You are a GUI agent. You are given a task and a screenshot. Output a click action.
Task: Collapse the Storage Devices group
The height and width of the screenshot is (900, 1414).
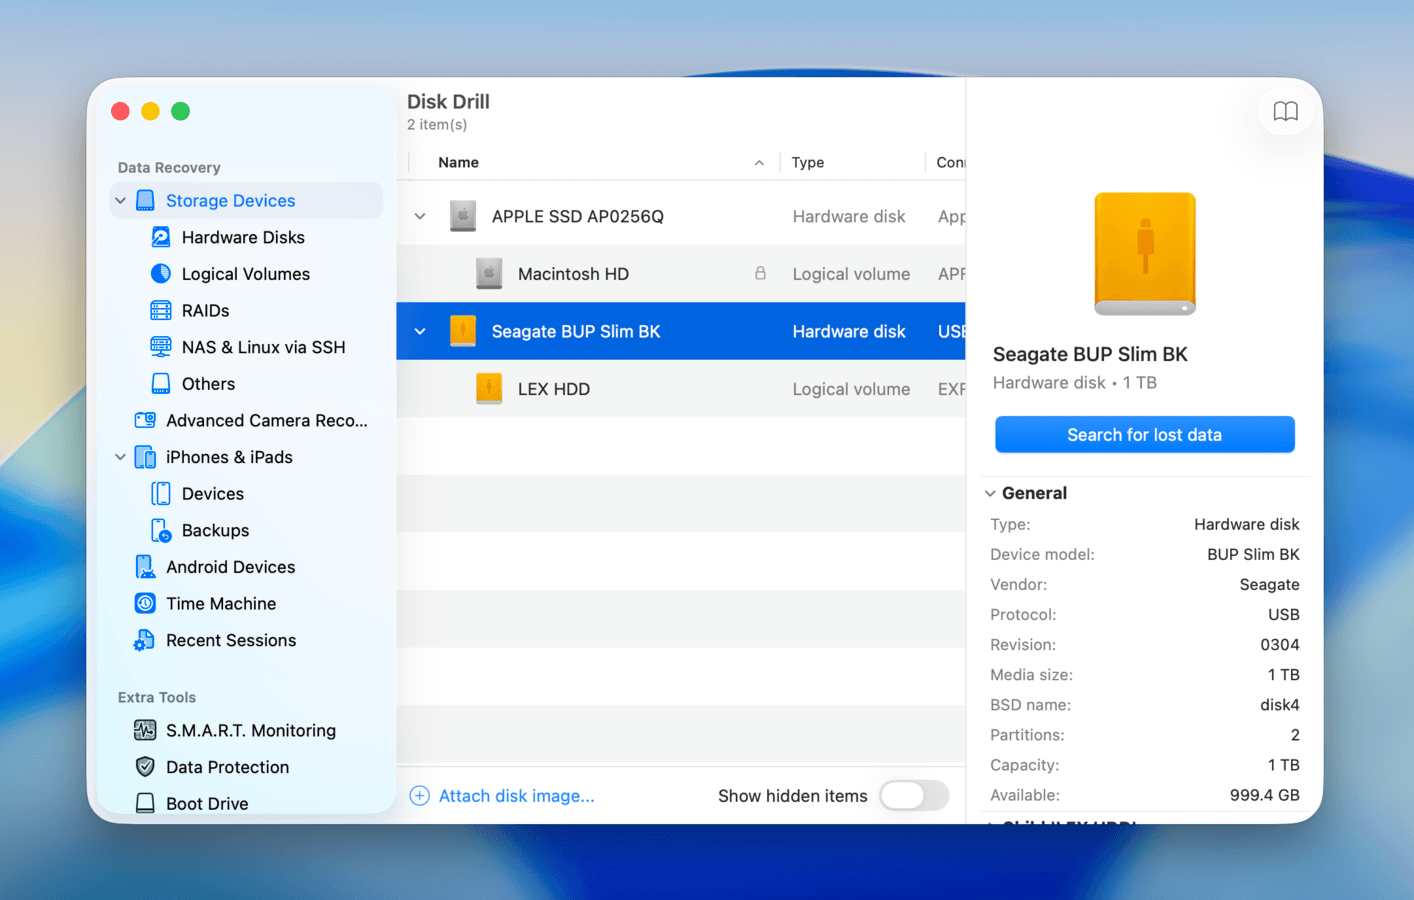click(120, 201)
